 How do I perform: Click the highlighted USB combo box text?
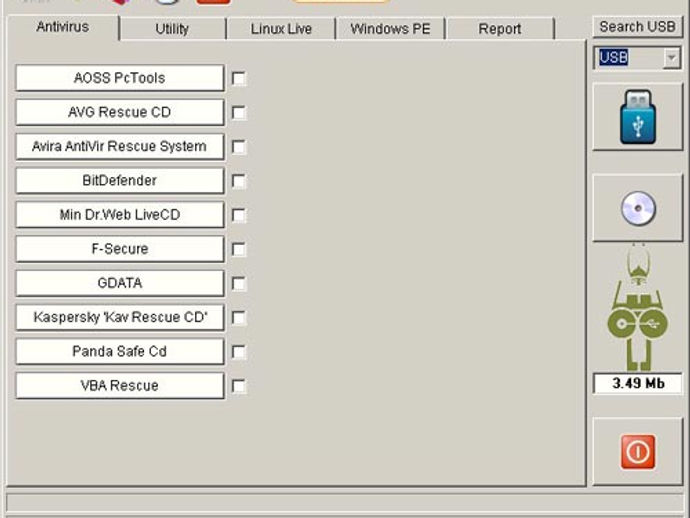point(613,58)
